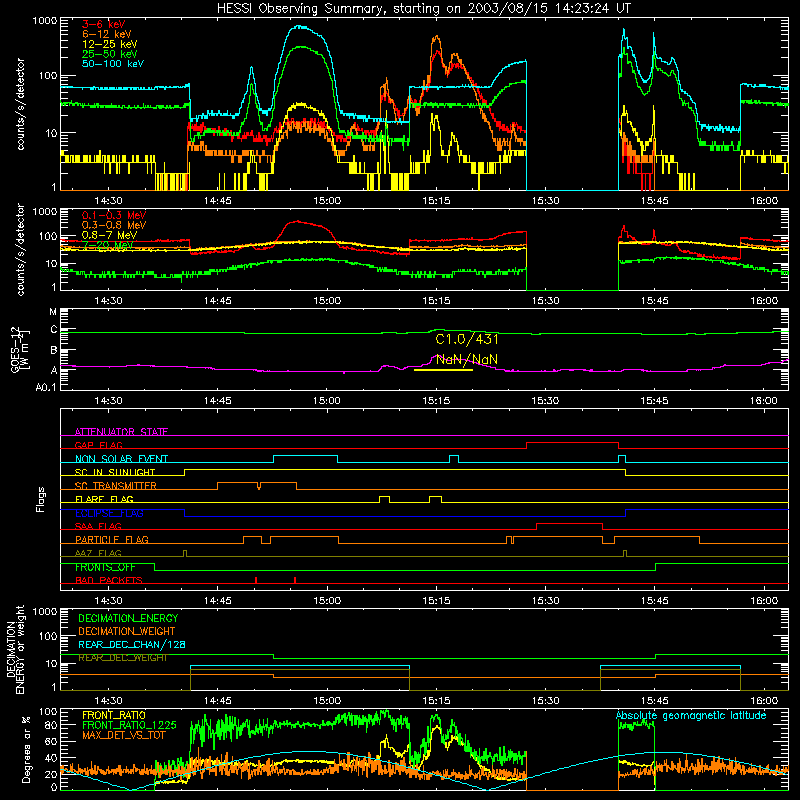Click the FRONT_RATIO_1225 legend label

(x=129, y=725)
